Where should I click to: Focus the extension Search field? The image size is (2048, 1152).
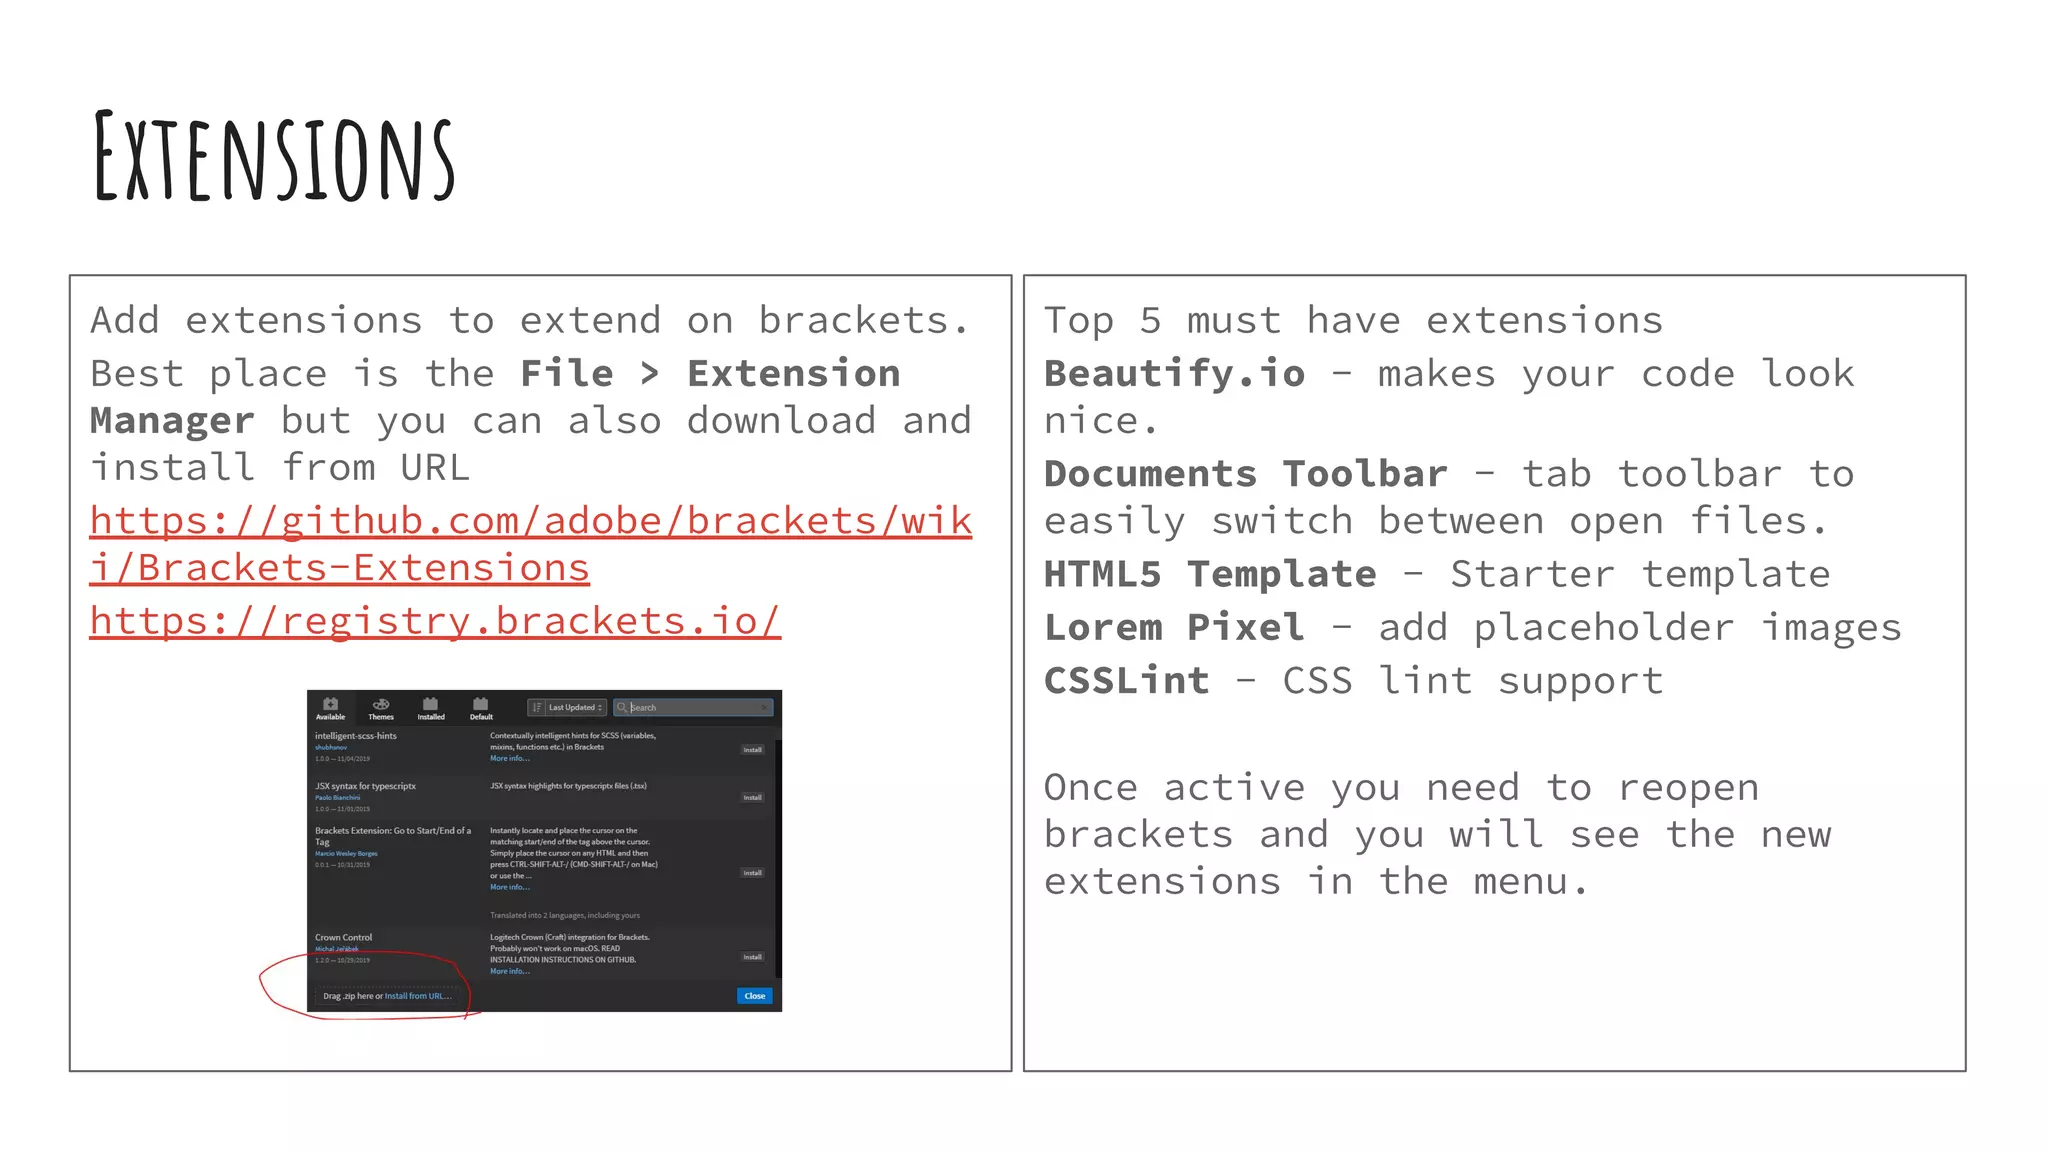(693, 707)
